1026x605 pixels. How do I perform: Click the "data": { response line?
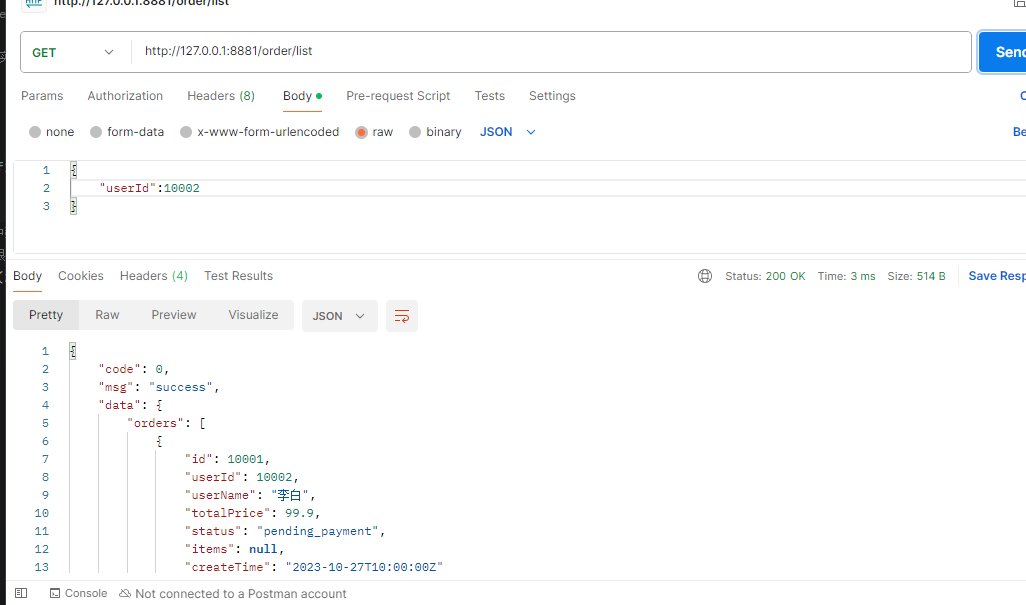point(131,406)
